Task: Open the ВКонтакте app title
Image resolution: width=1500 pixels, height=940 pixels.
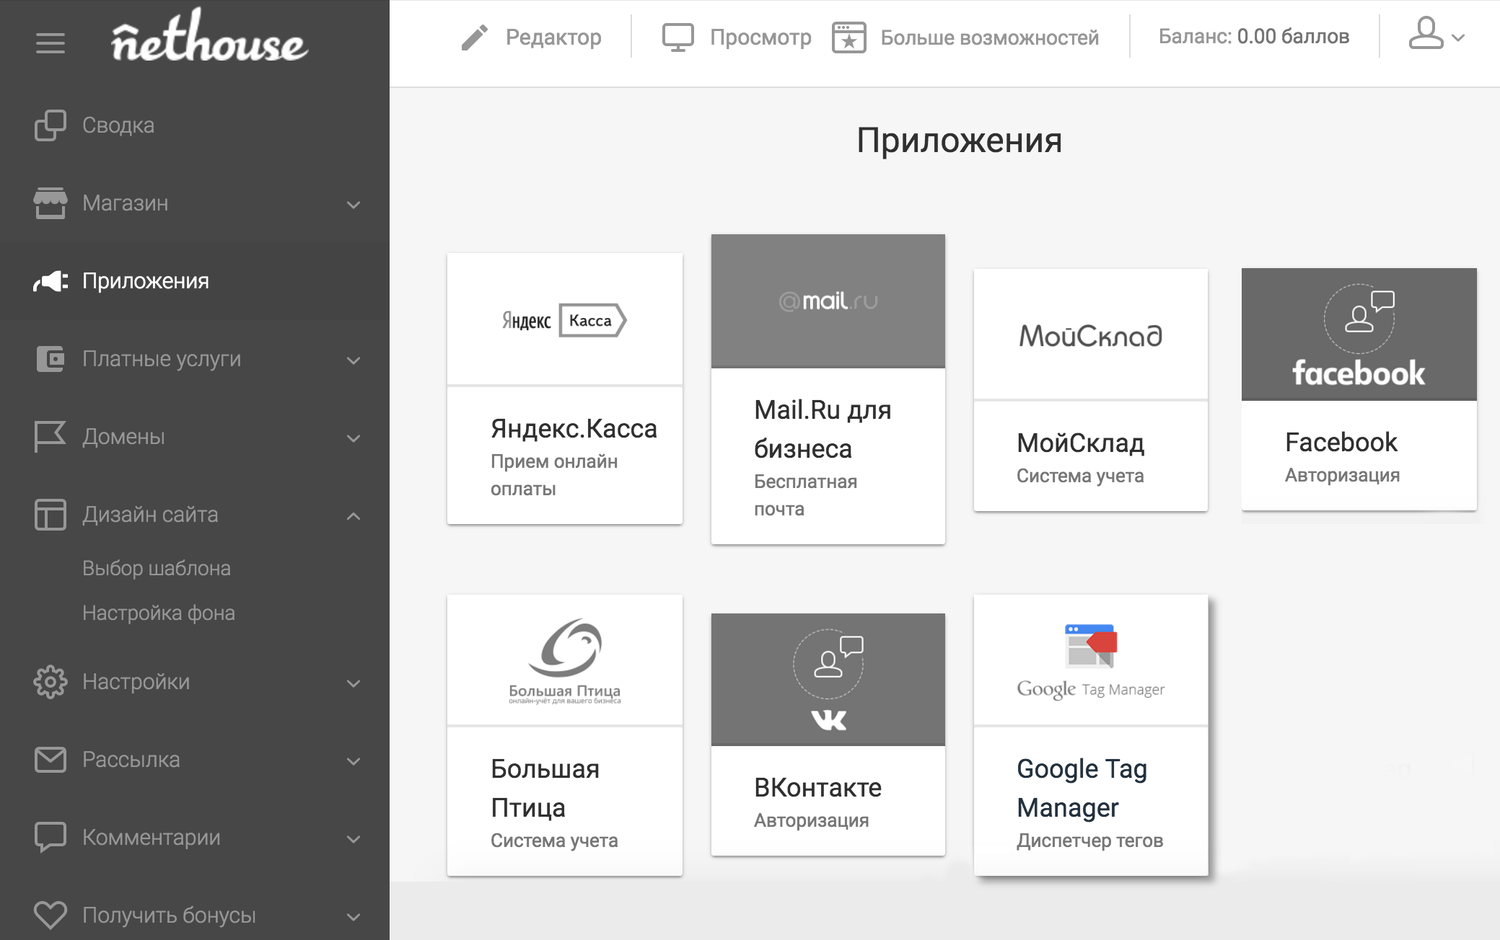Action: pos(818,788)
